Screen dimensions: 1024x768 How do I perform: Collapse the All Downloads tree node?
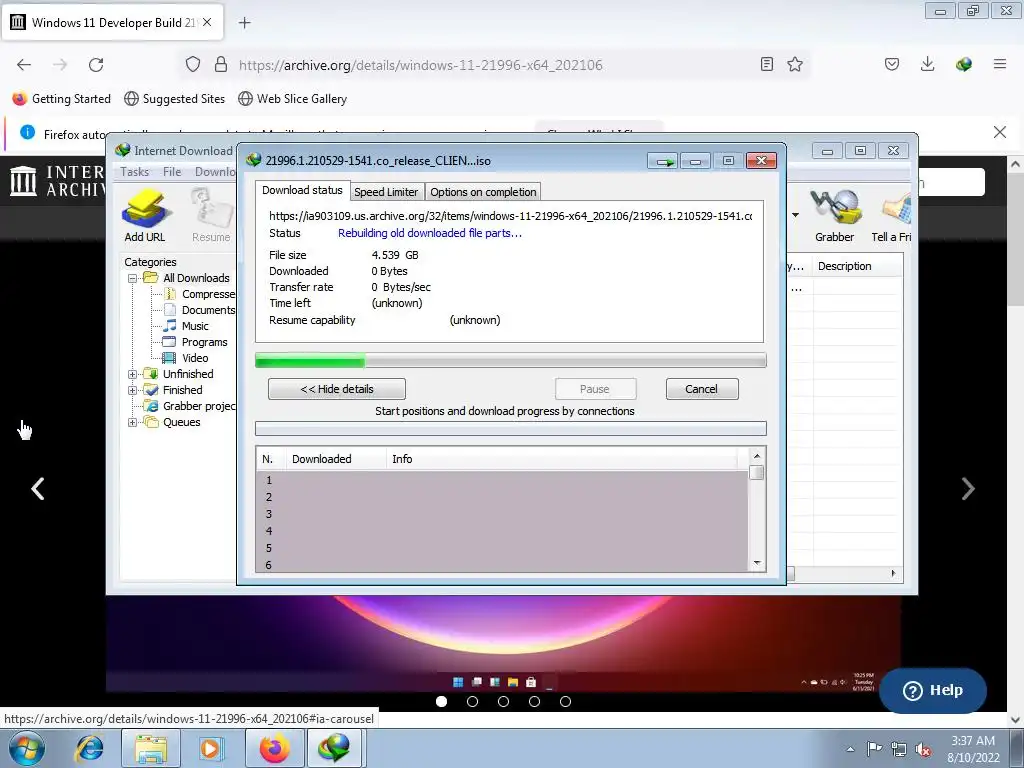tap(133, 278)
